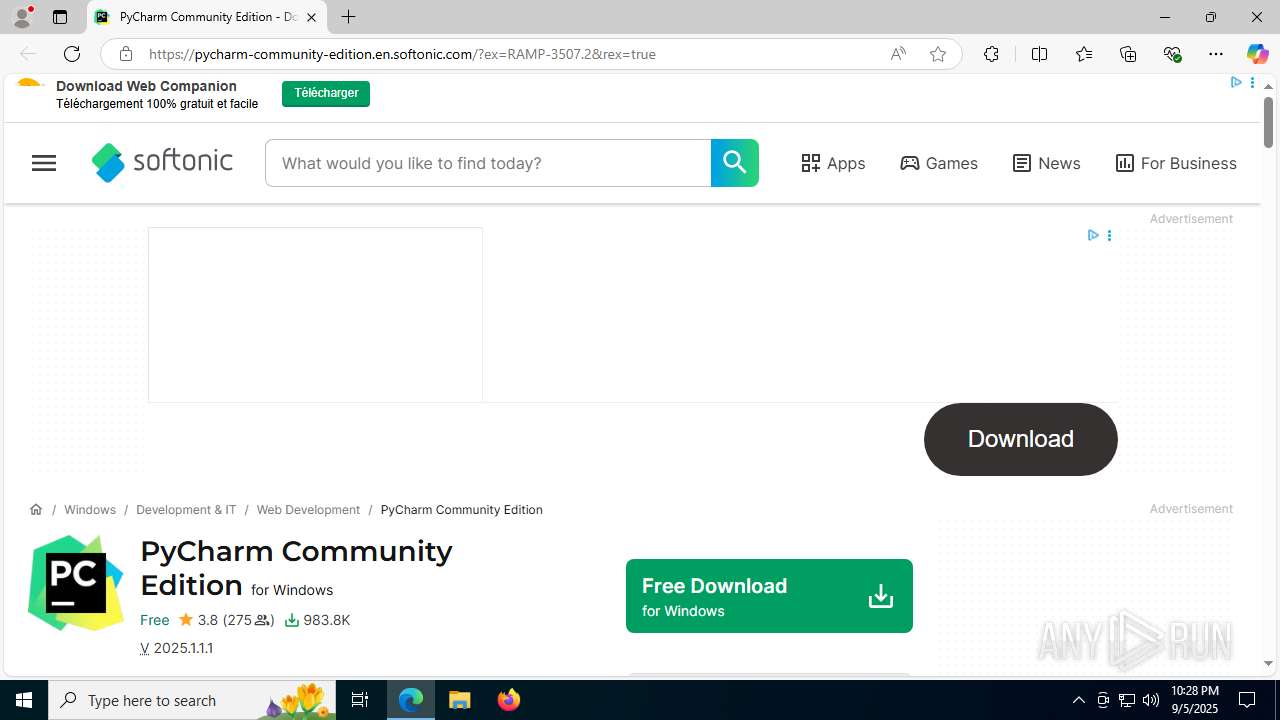The height and width of the screenshot is (720, 1280).
Task: Toggle Split screen view
Action: [1039, 54]
